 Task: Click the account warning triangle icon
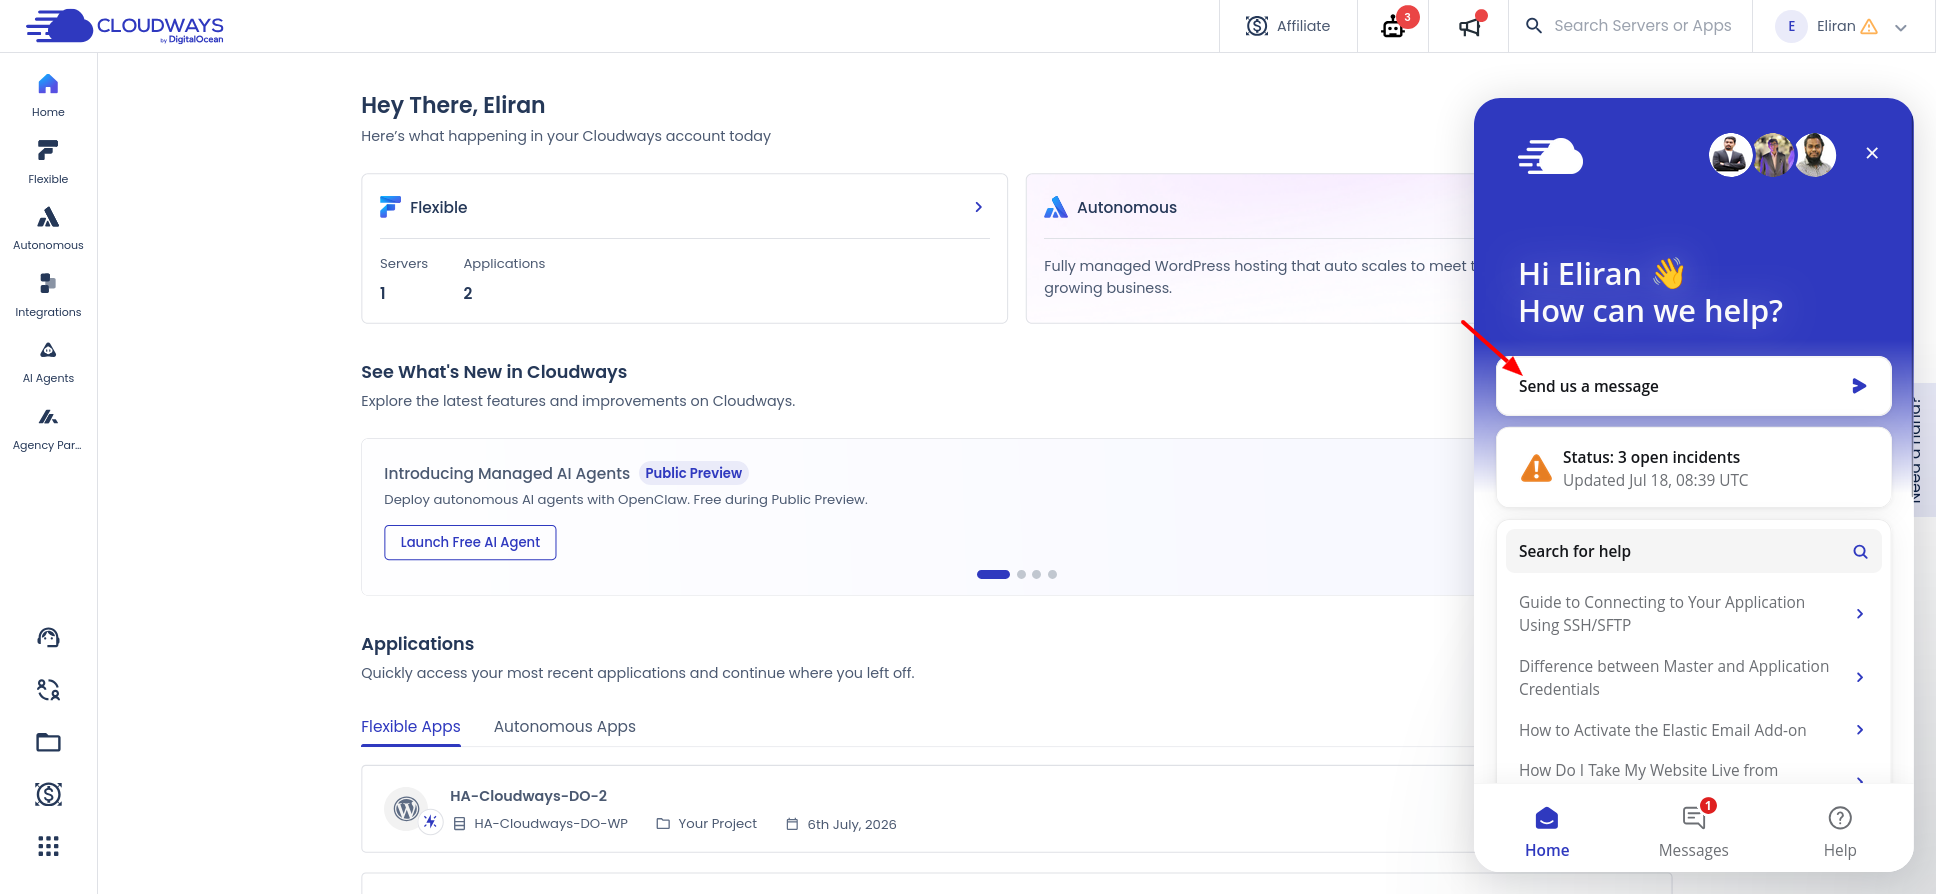1869,27
